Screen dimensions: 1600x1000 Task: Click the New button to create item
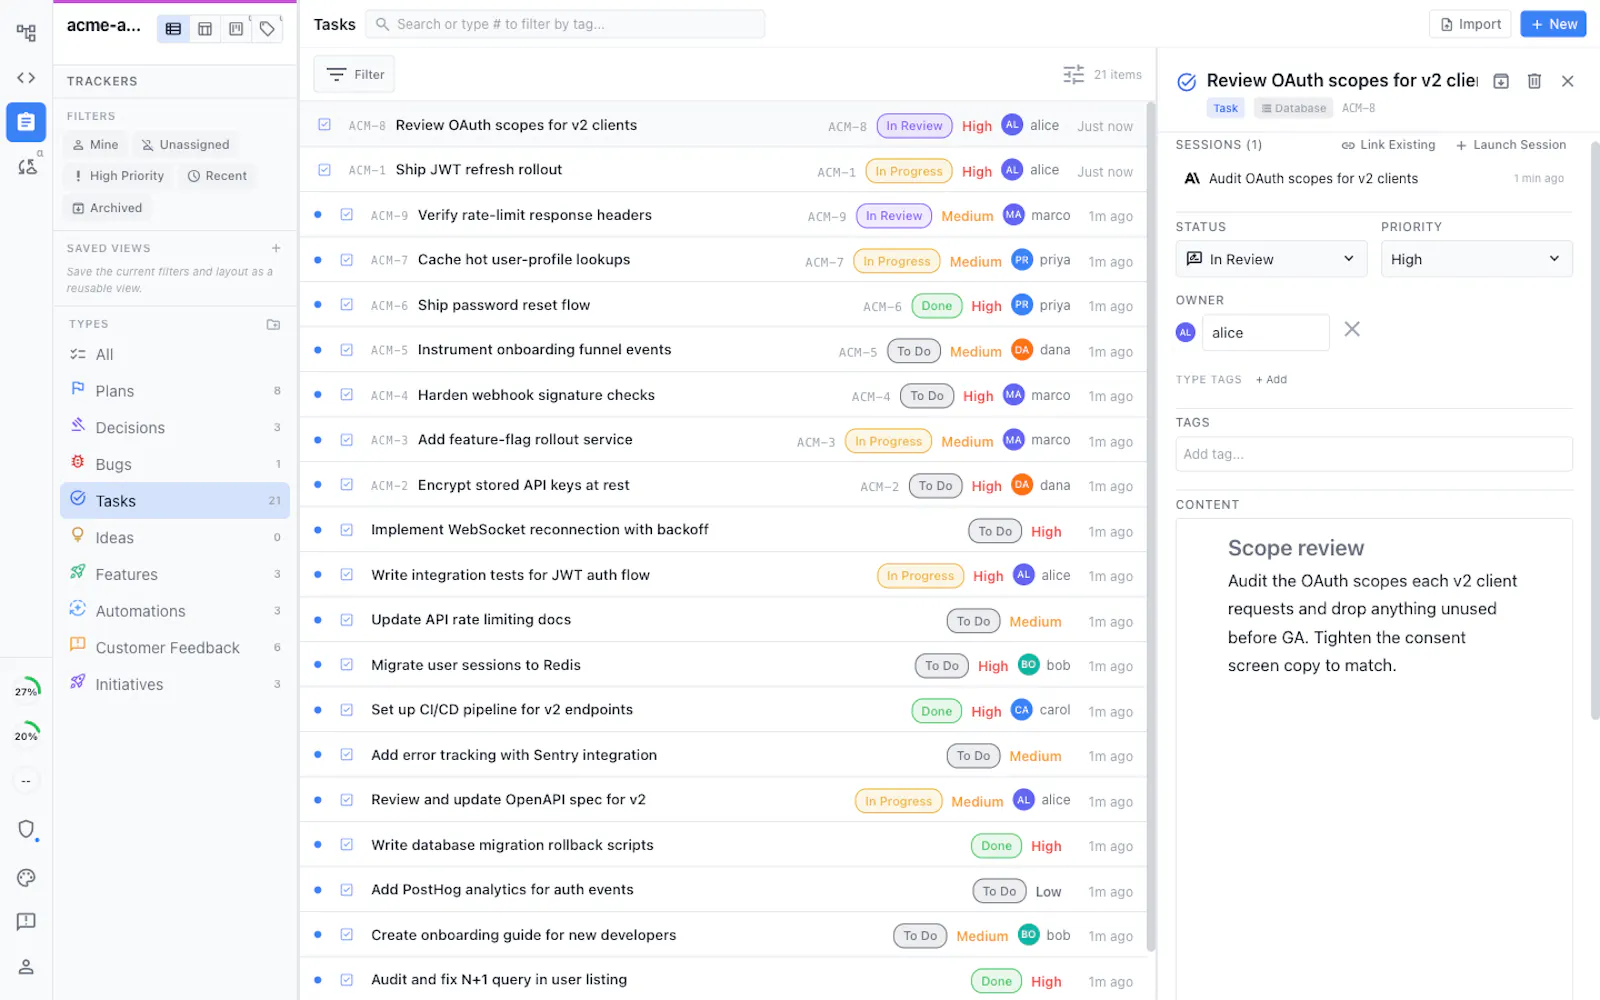coord(1553,24)
